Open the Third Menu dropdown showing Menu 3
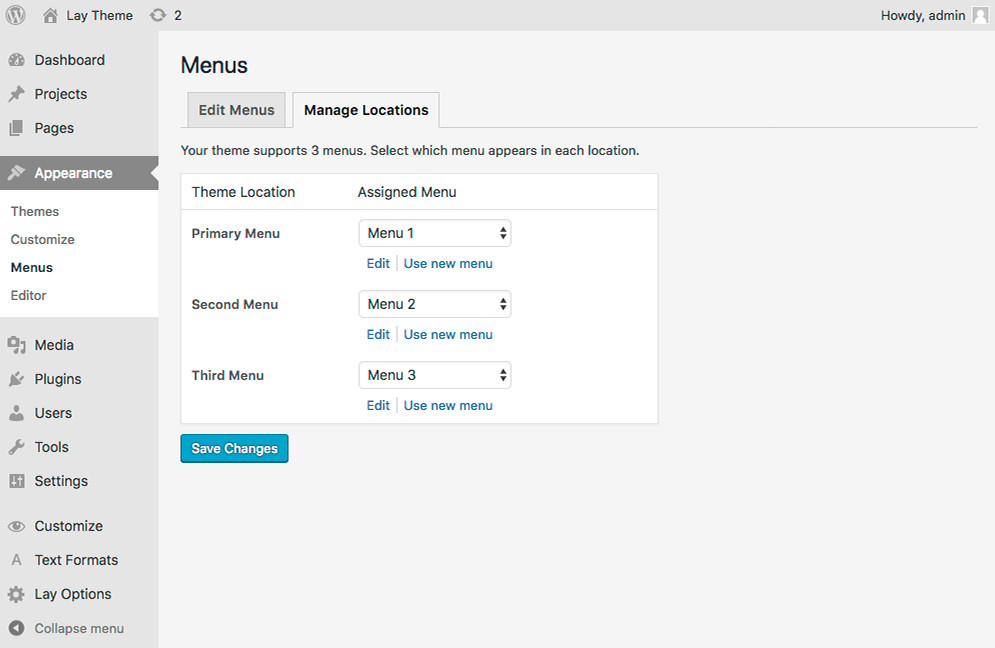Image resolution: width=995 pixels, height=648 pixels. tap(434, 374)
